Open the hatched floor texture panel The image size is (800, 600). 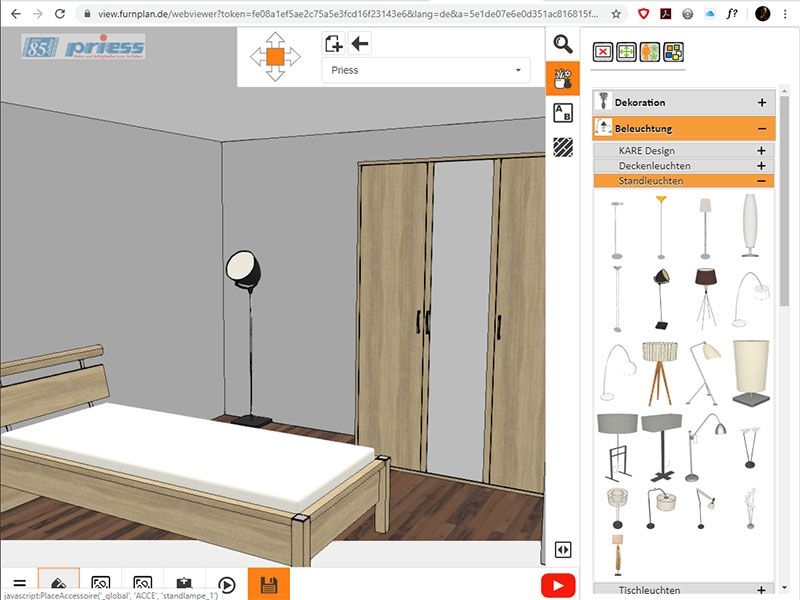point(563,147)
